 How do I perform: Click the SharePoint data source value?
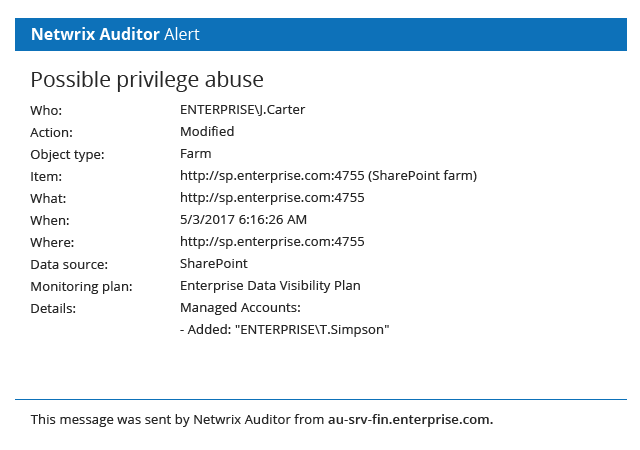click(x=213, y=264)
